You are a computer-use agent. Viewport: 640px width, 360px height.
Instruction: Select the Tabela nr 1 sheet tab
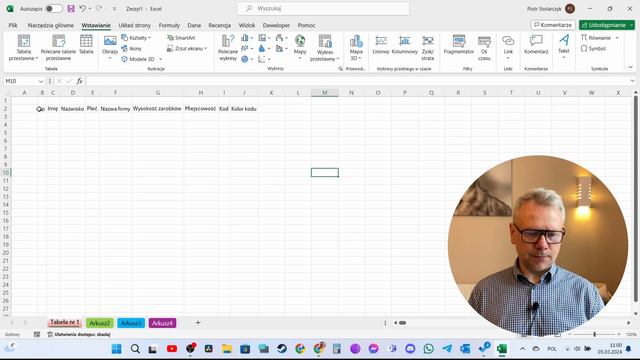tap(64, 322)
